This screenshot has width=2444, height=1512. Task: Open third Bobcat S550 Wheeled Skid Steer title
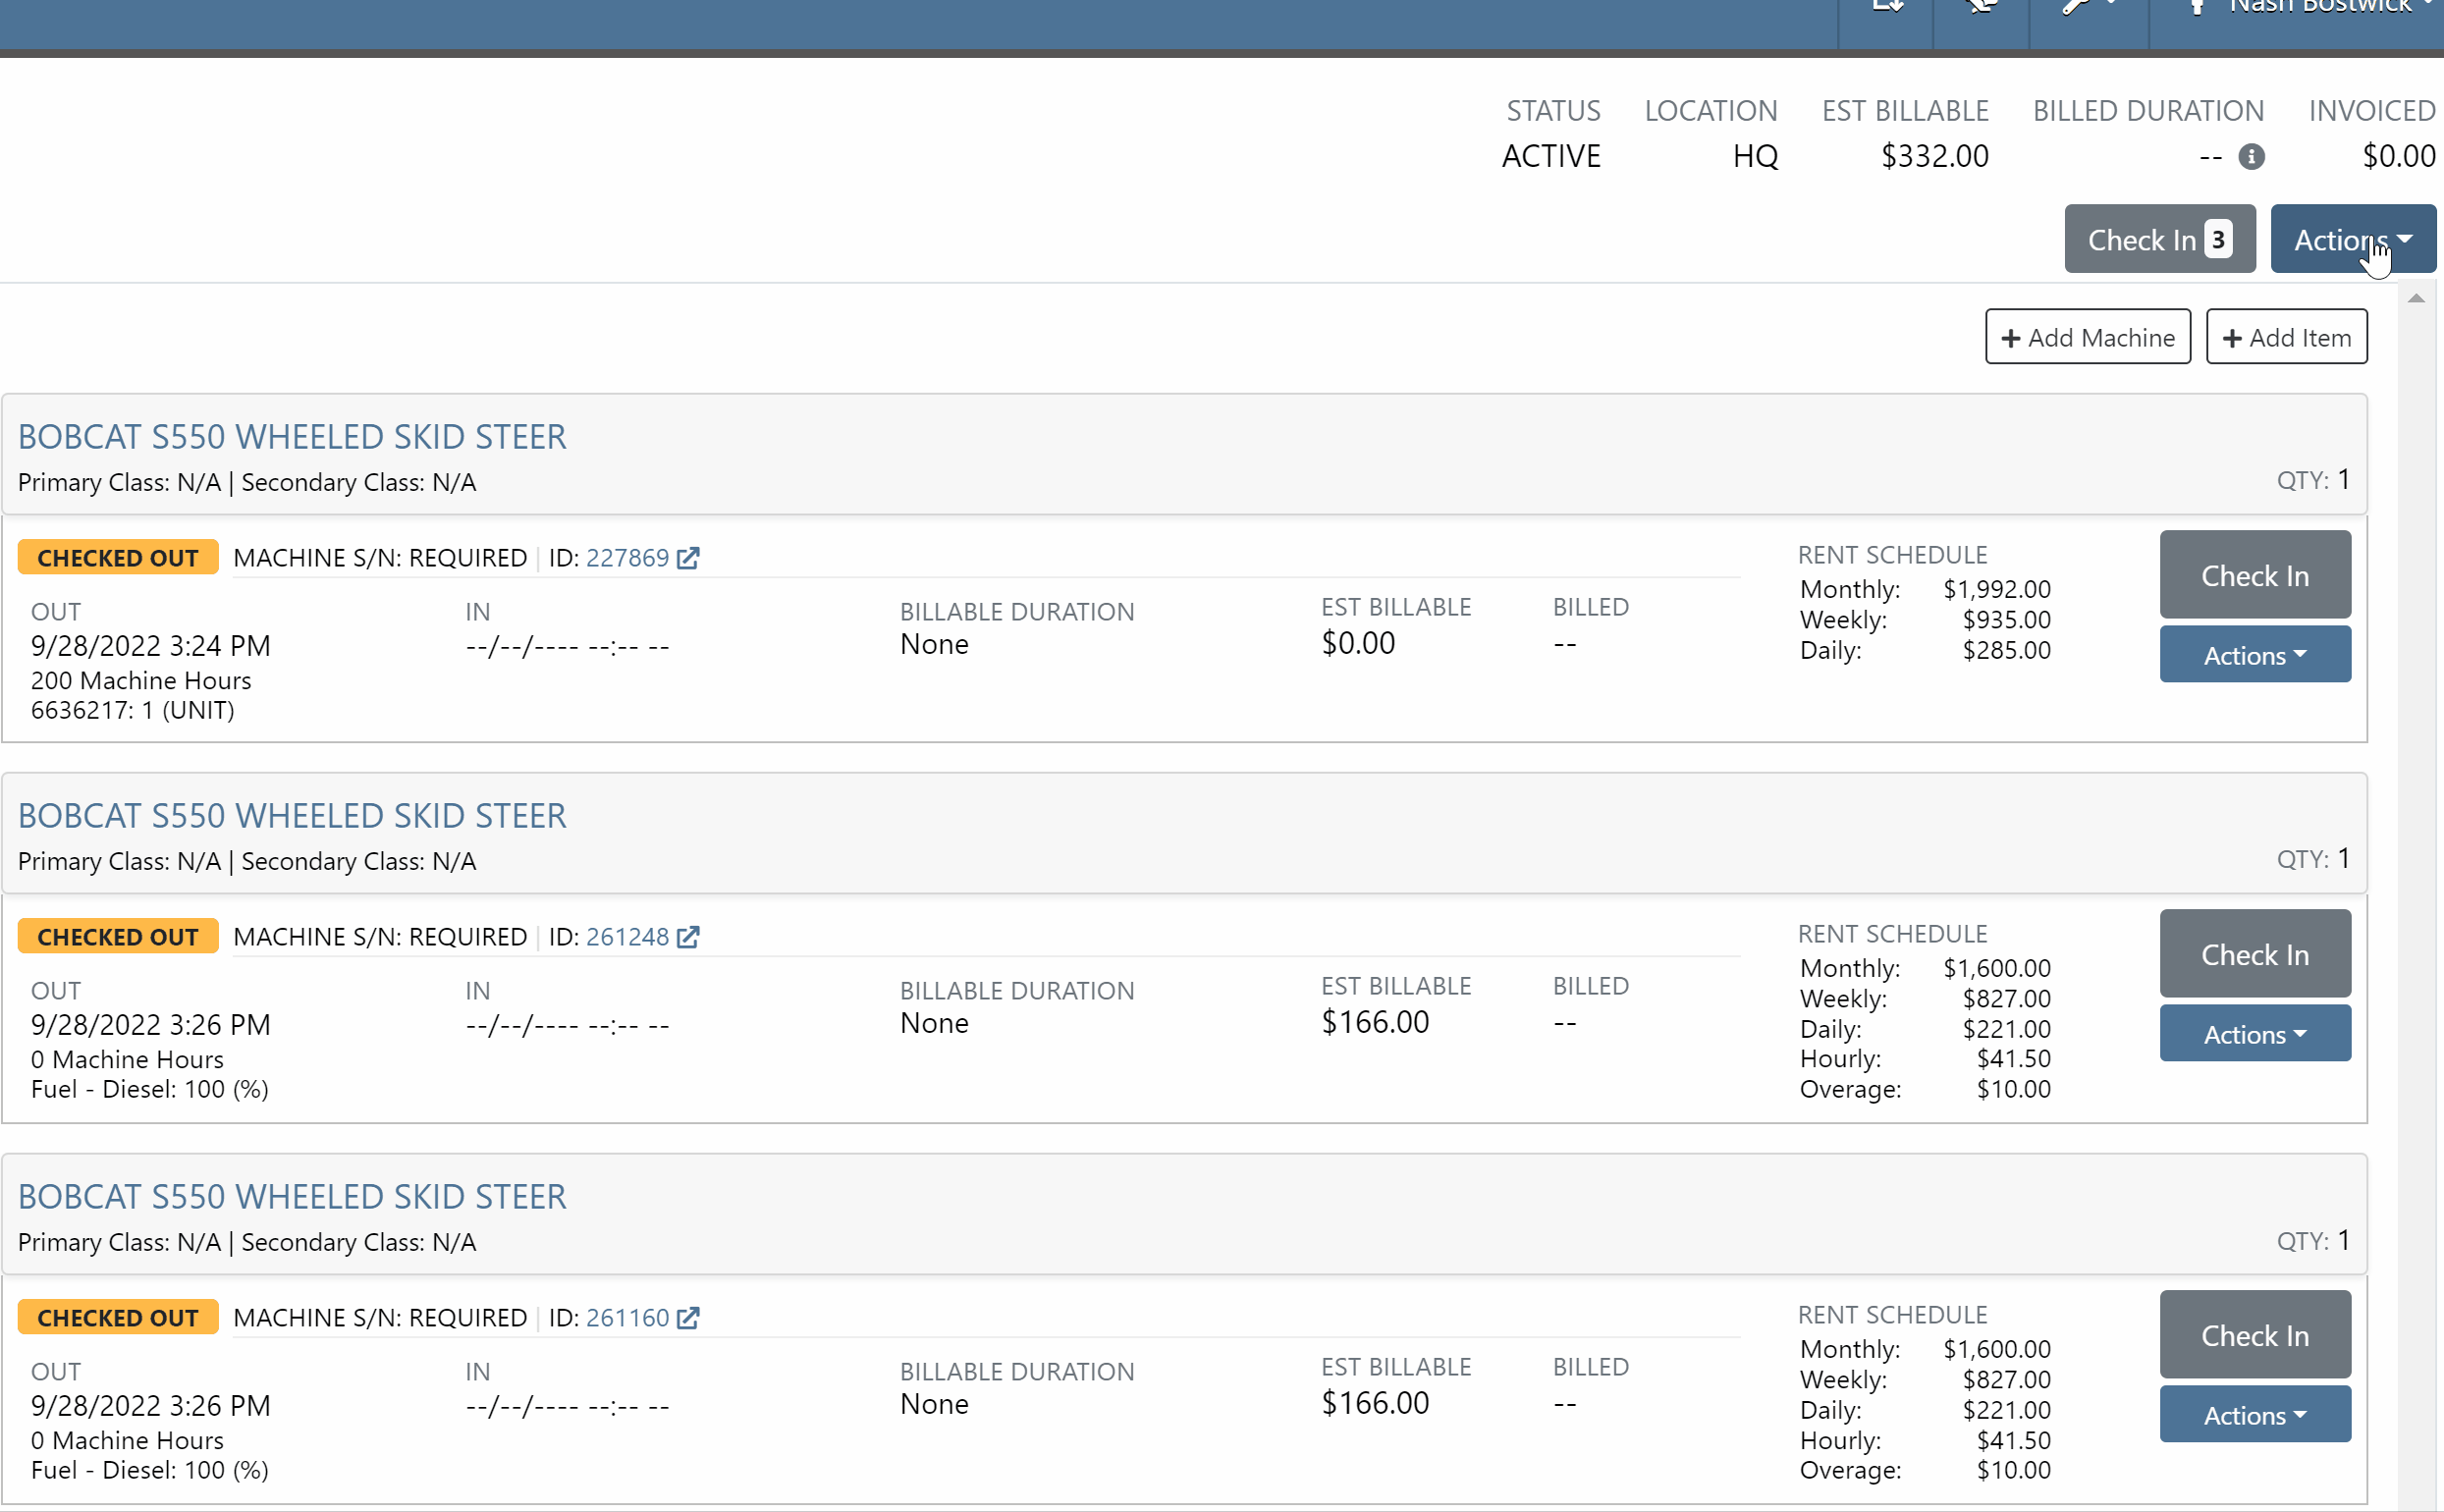292,1197
